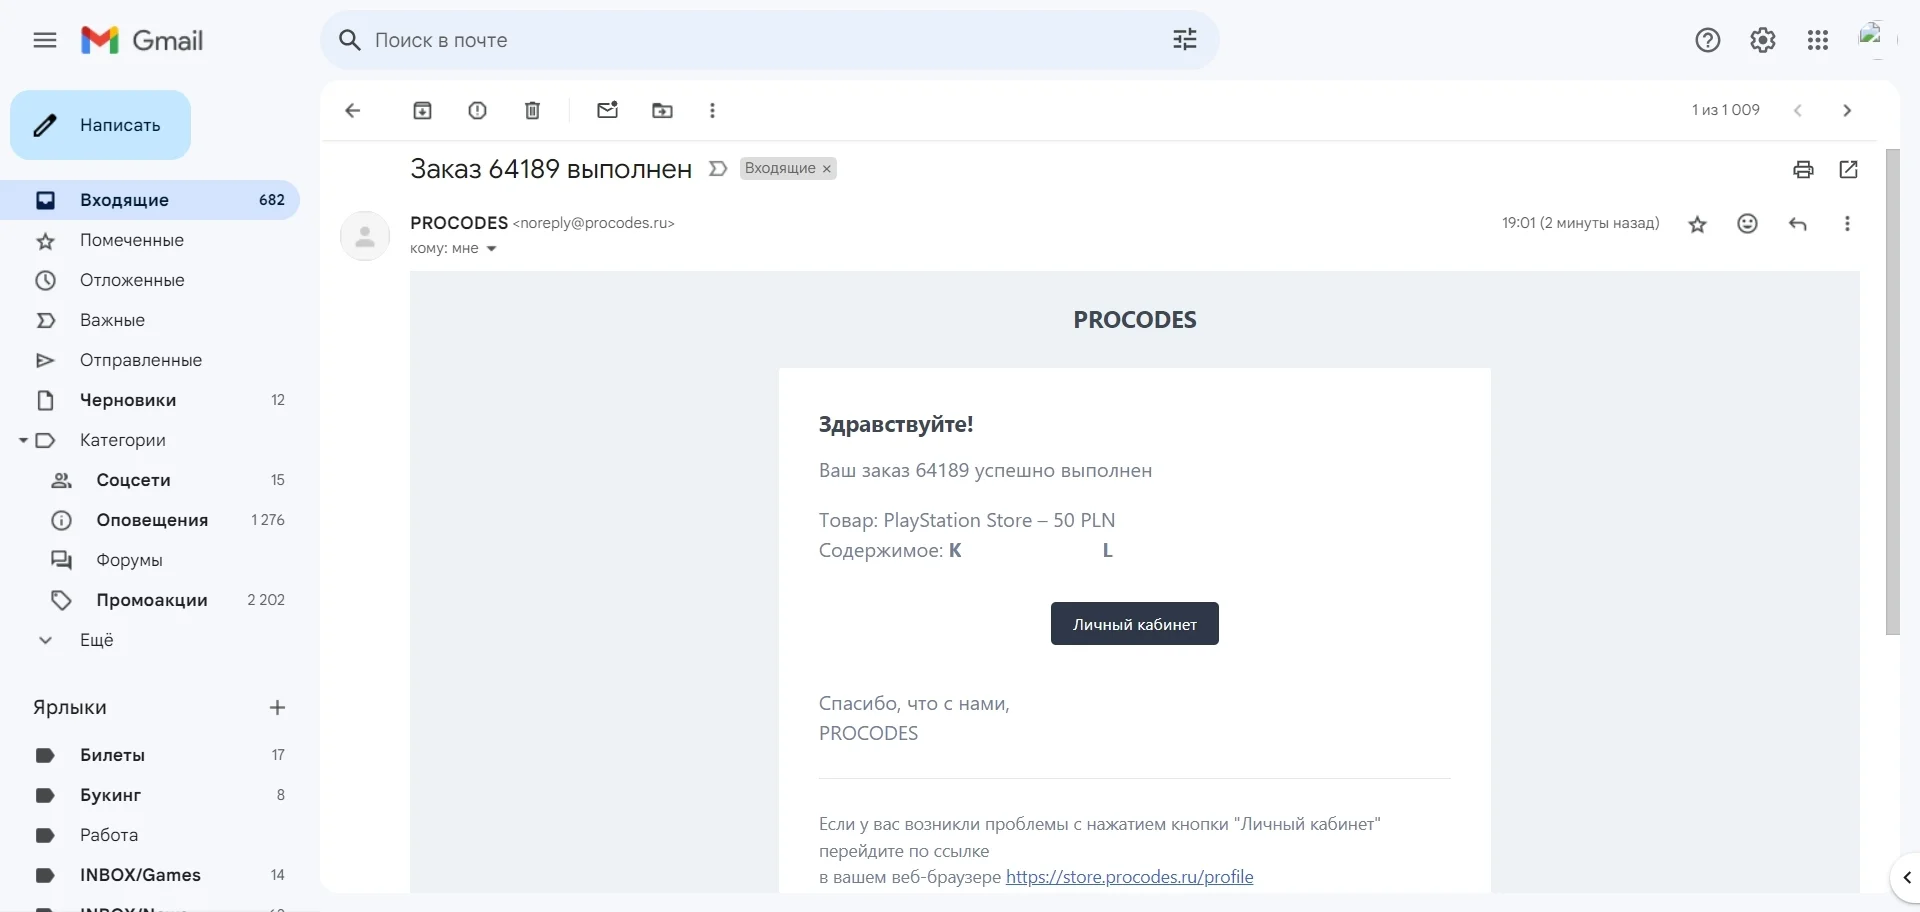1920x912 pixels.
Task: Open Билеты label
Action: 150,755
